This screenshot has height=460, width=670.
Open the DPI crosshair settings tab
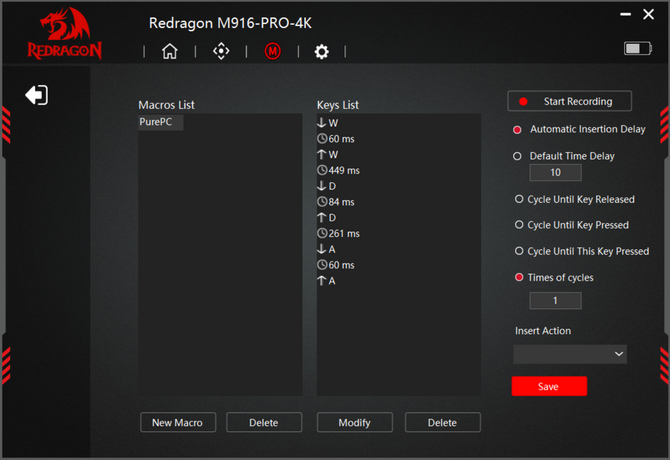(221, 51)
